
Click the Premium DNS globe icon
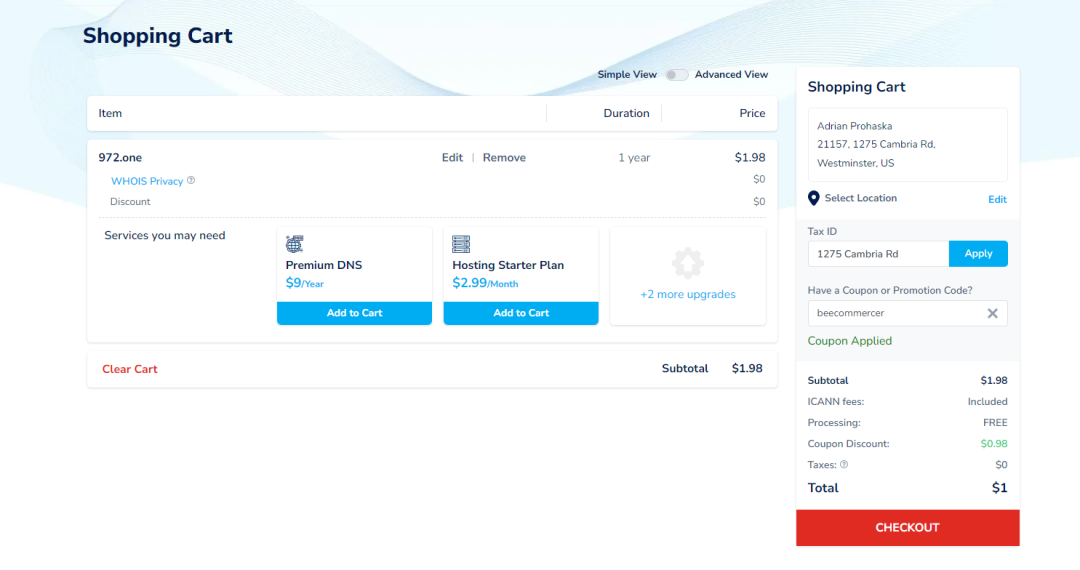(294, 244)
